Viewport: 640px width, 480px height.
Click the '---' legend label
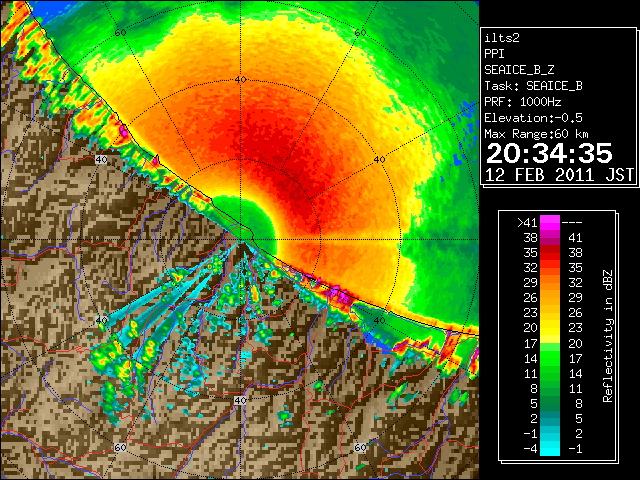(572, 222)
